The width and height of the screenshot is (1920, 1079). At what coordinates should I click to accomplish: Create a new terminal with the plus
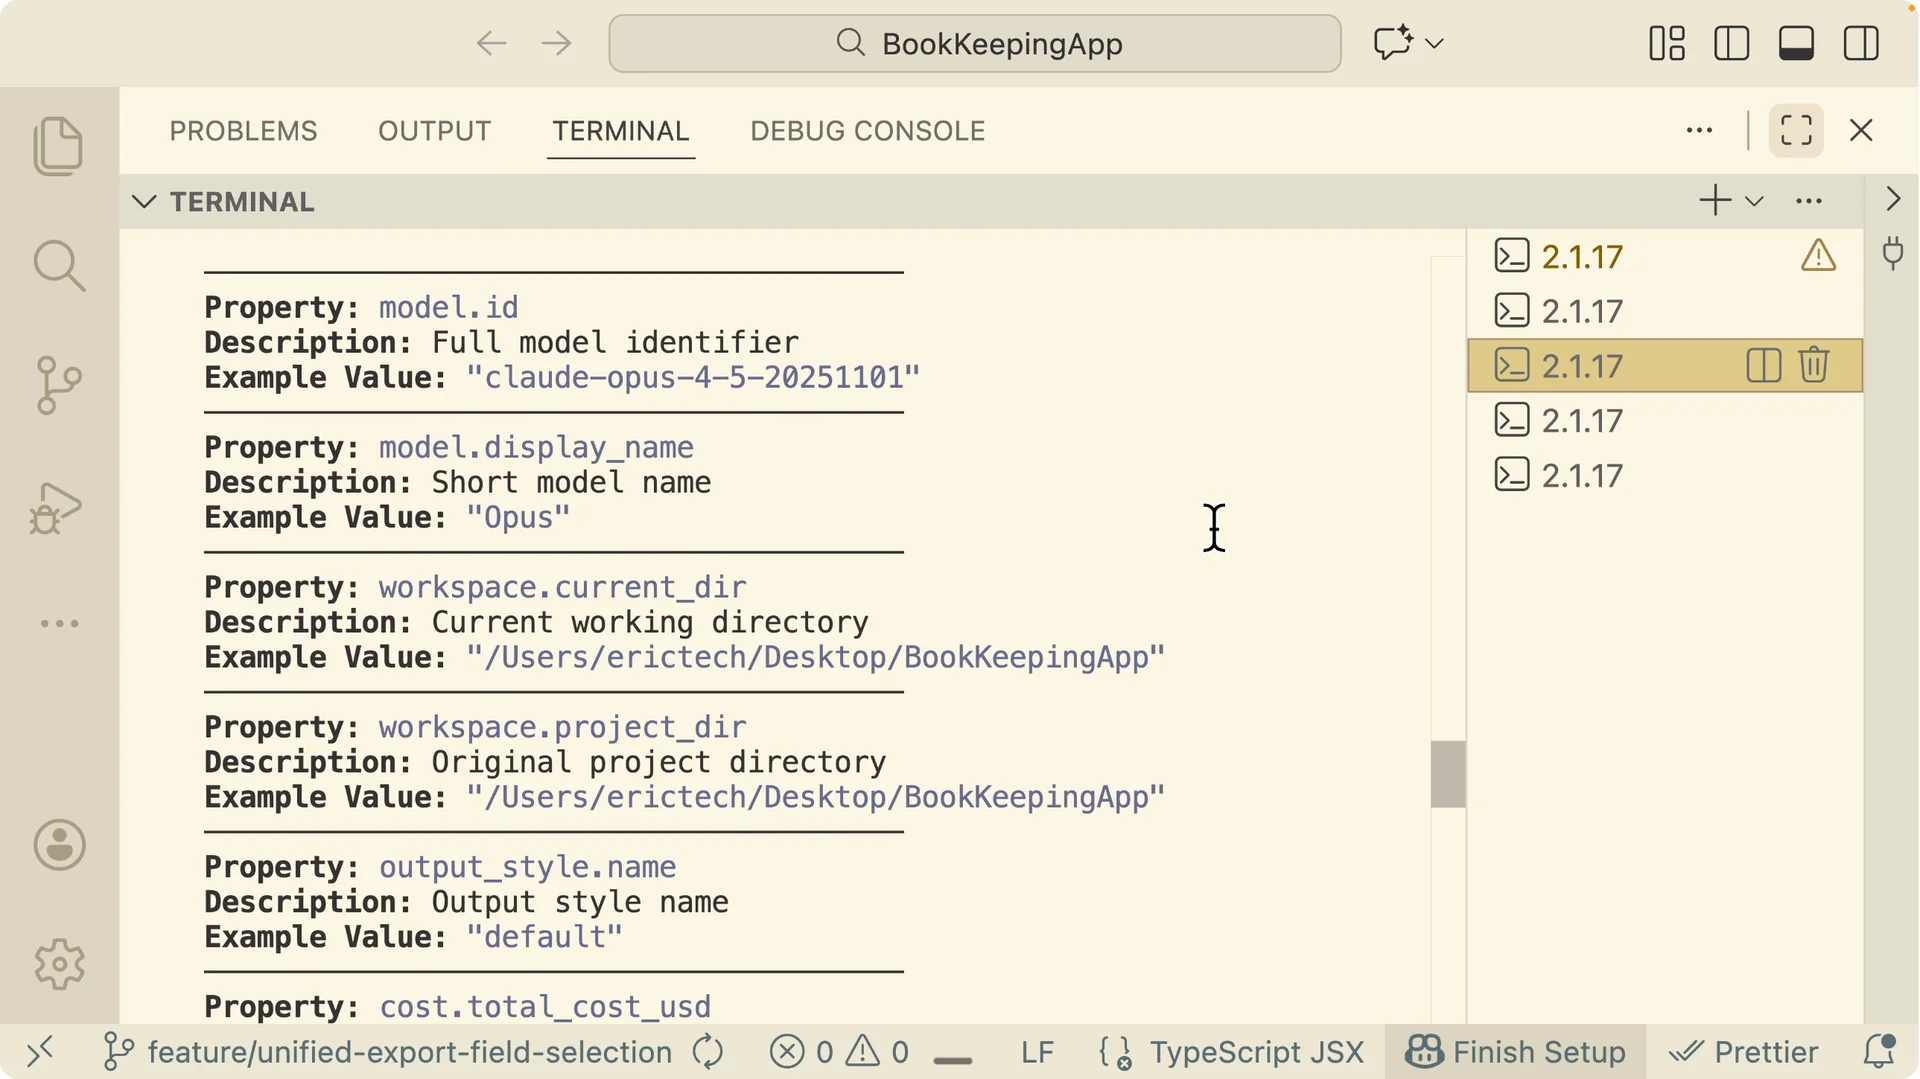[1715, 200]
